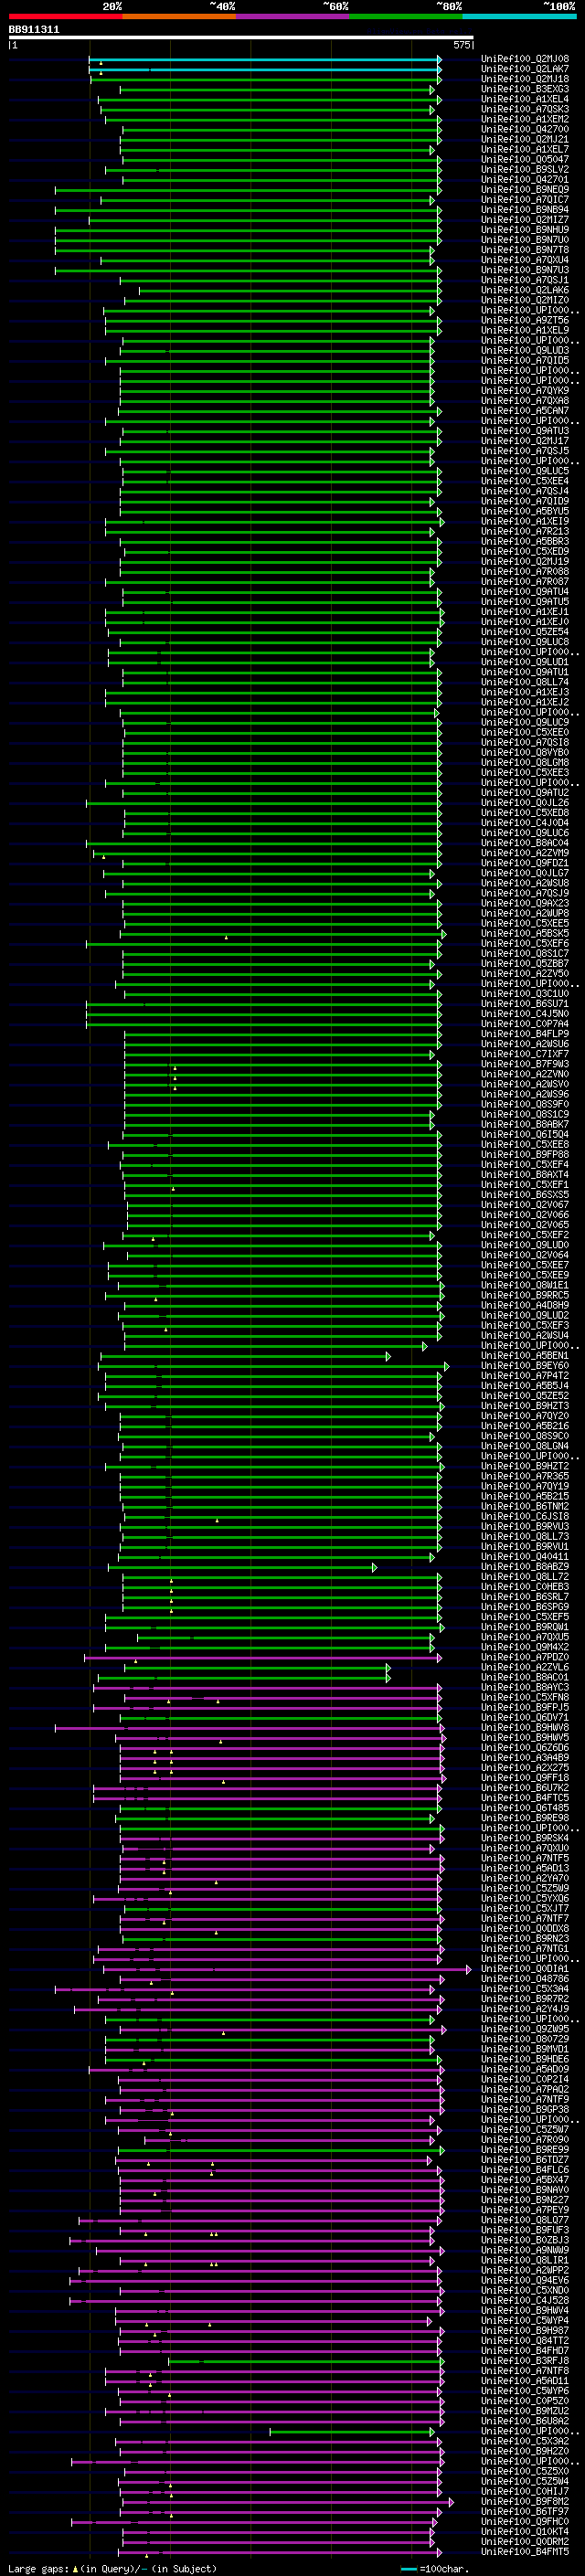Select hit label UniRef100_A7P4T2
This screenshot has height=2576, width=585.
525,1376
